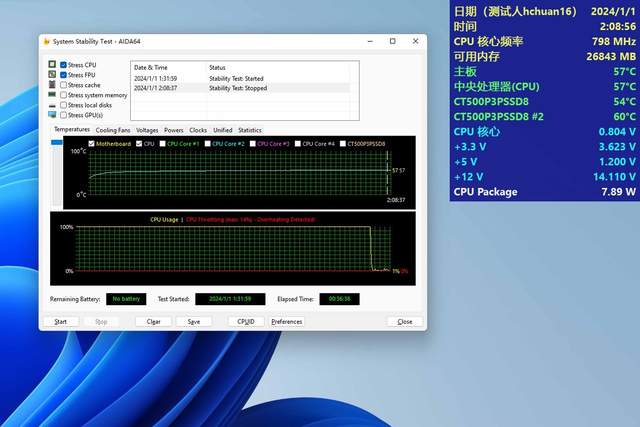640x427 pixels.
Task: Enable CPU Core #2 graph checkbox
Action: pyautogui.click(x=207, y=144)
